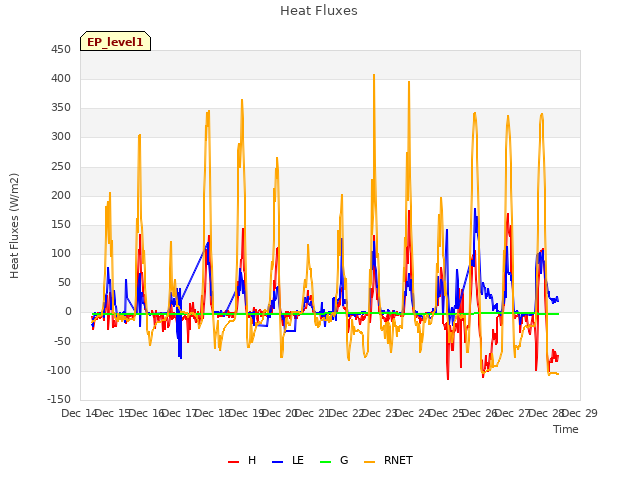The image size is (640, 480).
Task: Click the 150 y-axis tick label
Action: coord(61,224)
